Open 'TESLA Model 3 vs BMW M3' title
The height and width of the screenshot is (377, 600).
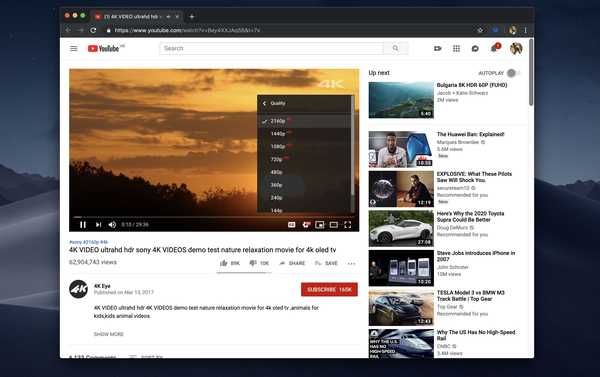point(470,295)
